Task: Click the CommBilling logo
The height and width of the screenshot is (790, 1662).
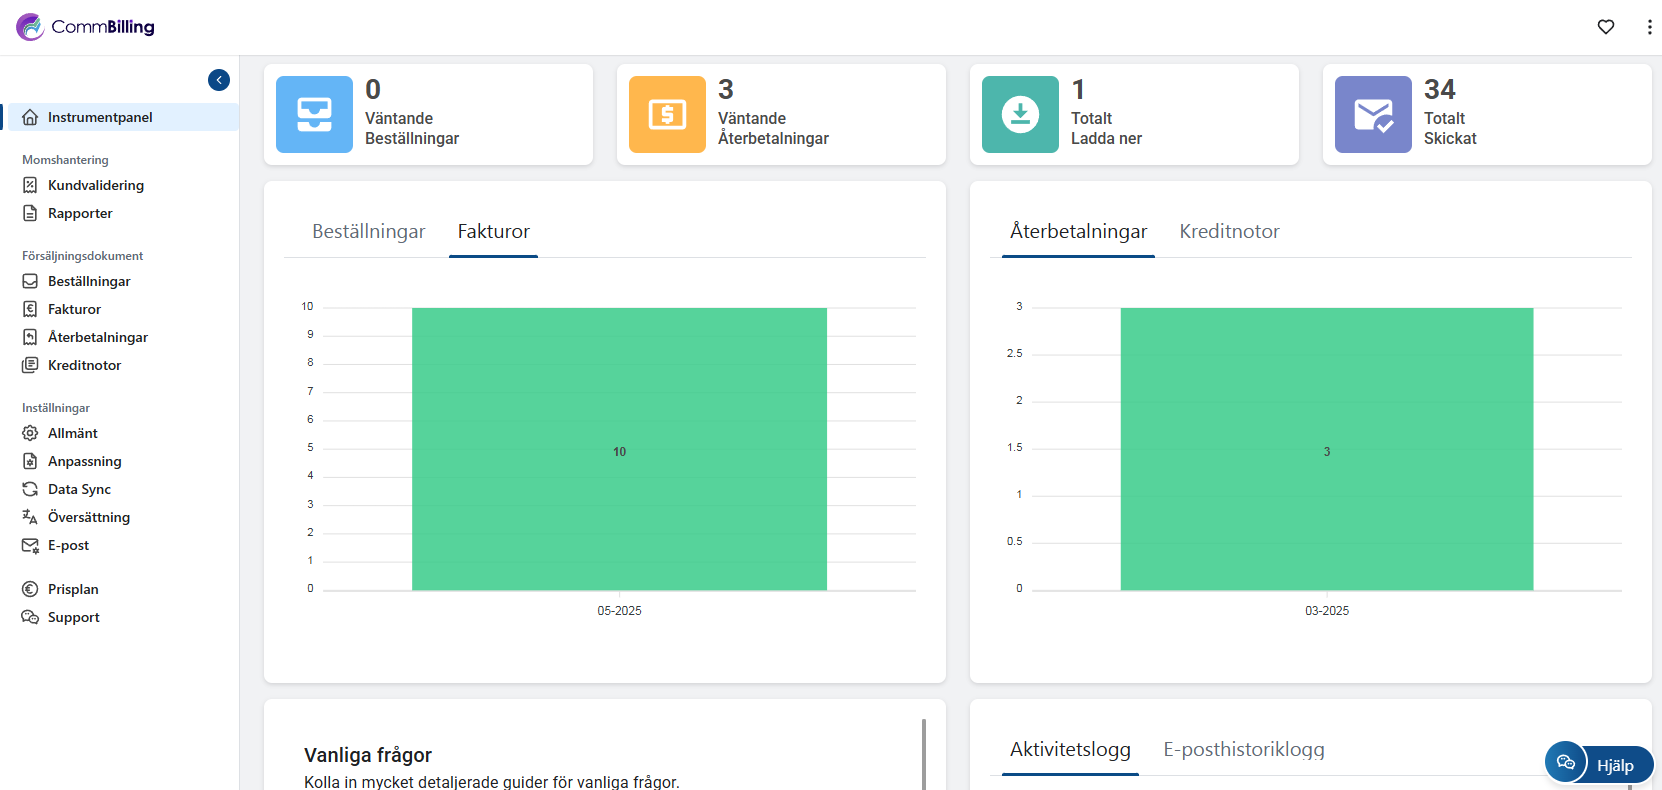Action: coord(86,27)
